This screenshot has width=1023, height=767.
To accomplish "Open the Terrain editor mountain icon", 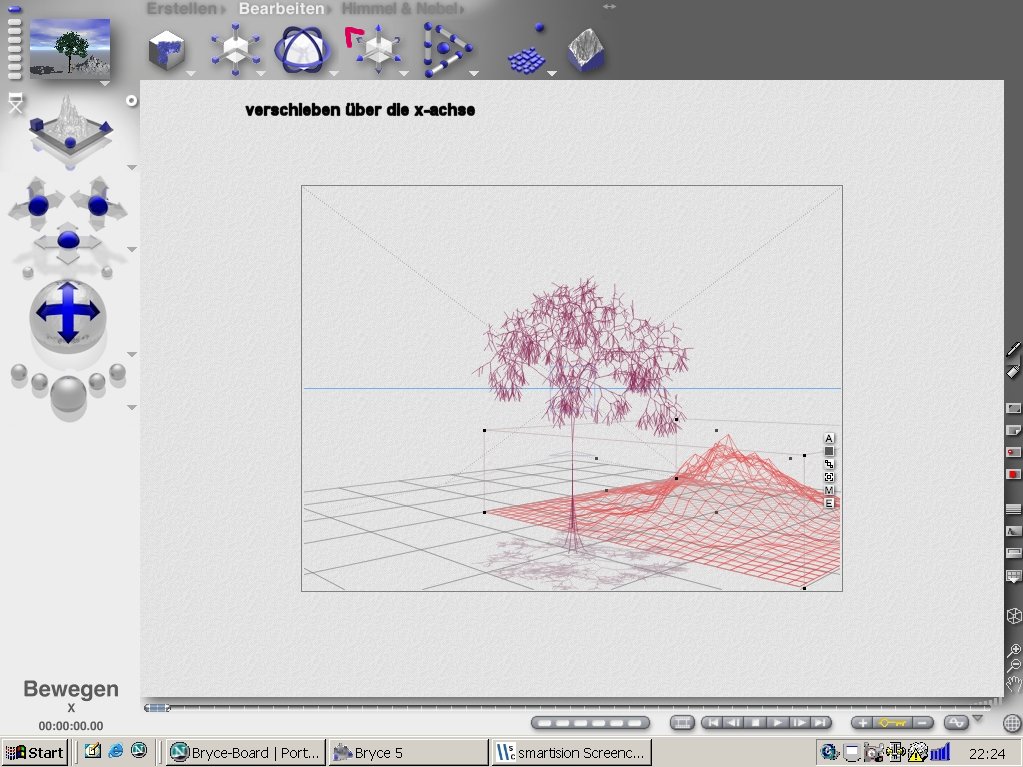I will tap(587, 50).
